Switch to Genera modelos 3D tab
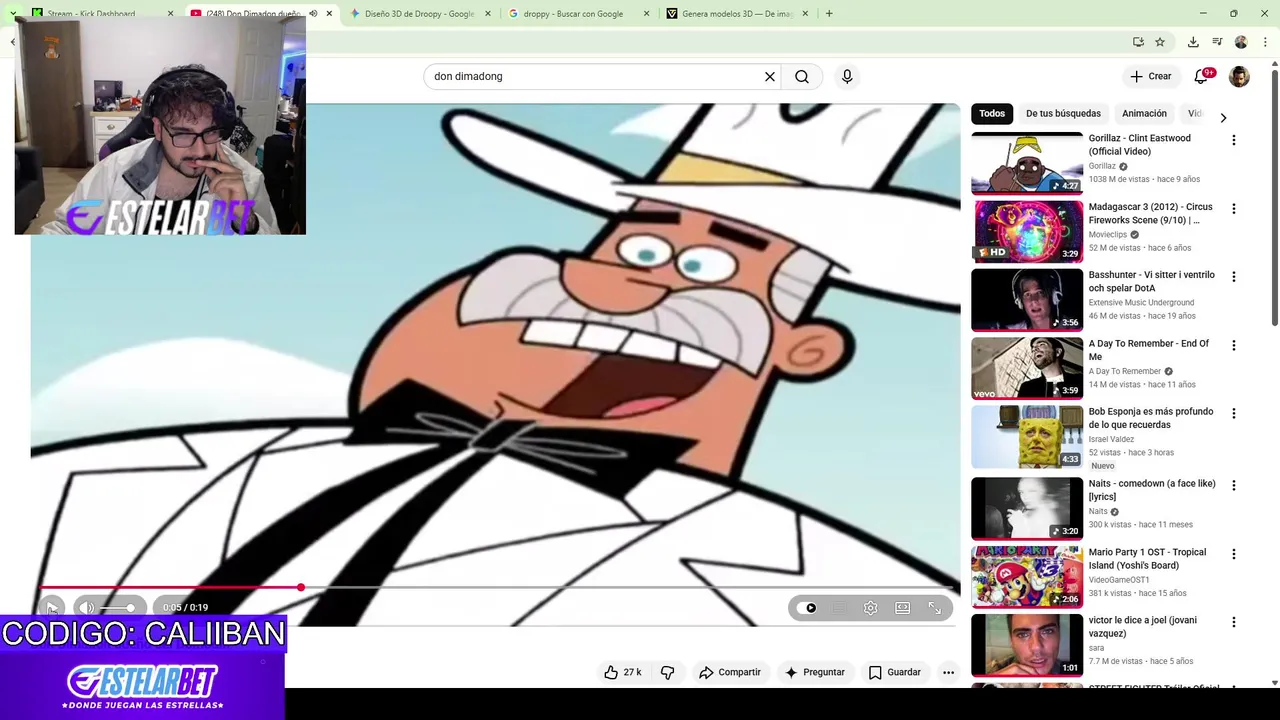Image resolution: width=1280 pixels, height=720 pixels. point(737,14)
